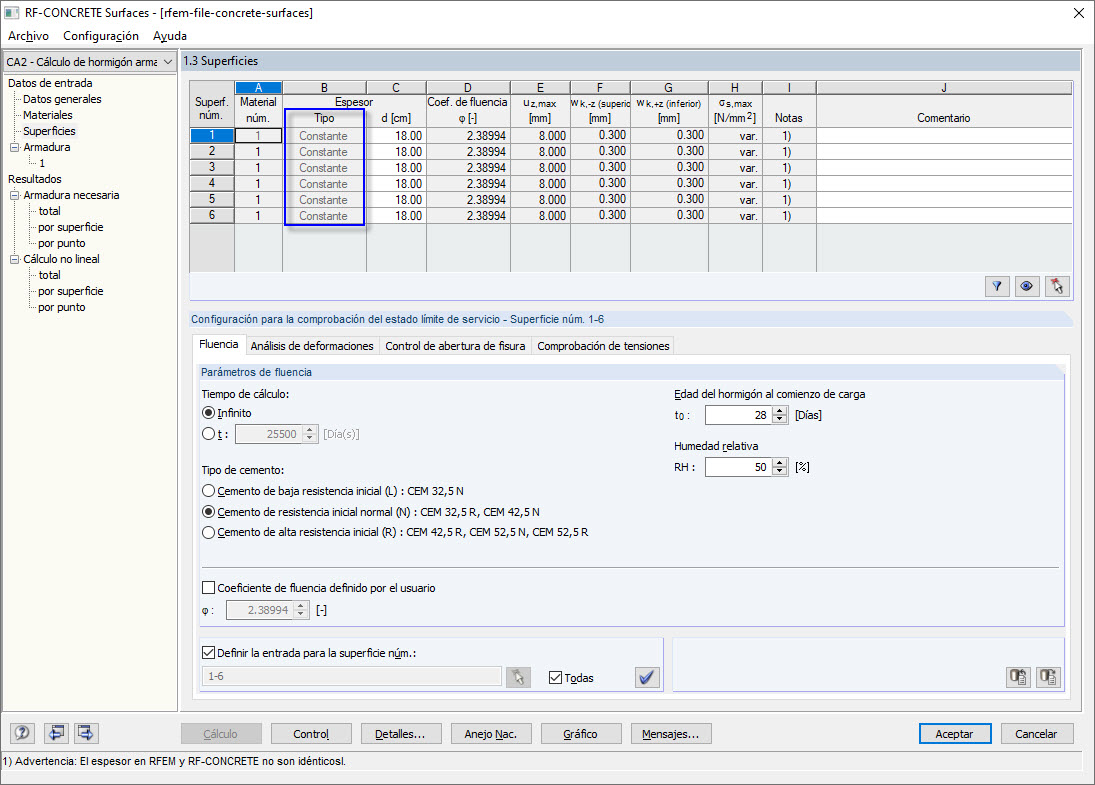The width and height of the screenshot is (1095, 785).
Task: Click the RH humidity spinner arrows
Action: [x=780, y=467]
